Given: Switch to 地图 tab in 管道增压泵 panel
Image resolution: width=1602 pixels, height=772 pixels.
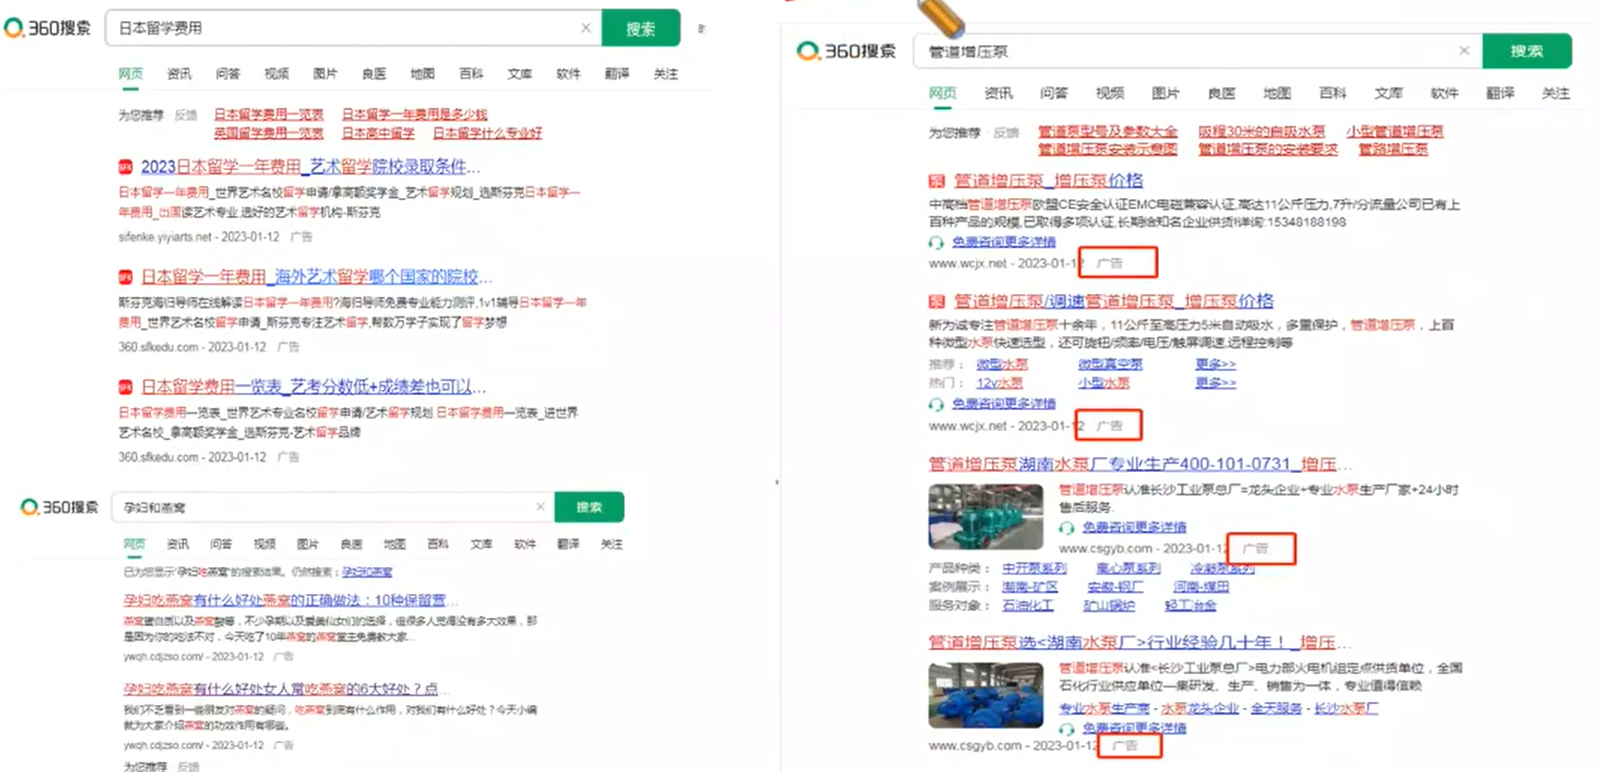Looking at the screenshot, I should click(1277, 93).
